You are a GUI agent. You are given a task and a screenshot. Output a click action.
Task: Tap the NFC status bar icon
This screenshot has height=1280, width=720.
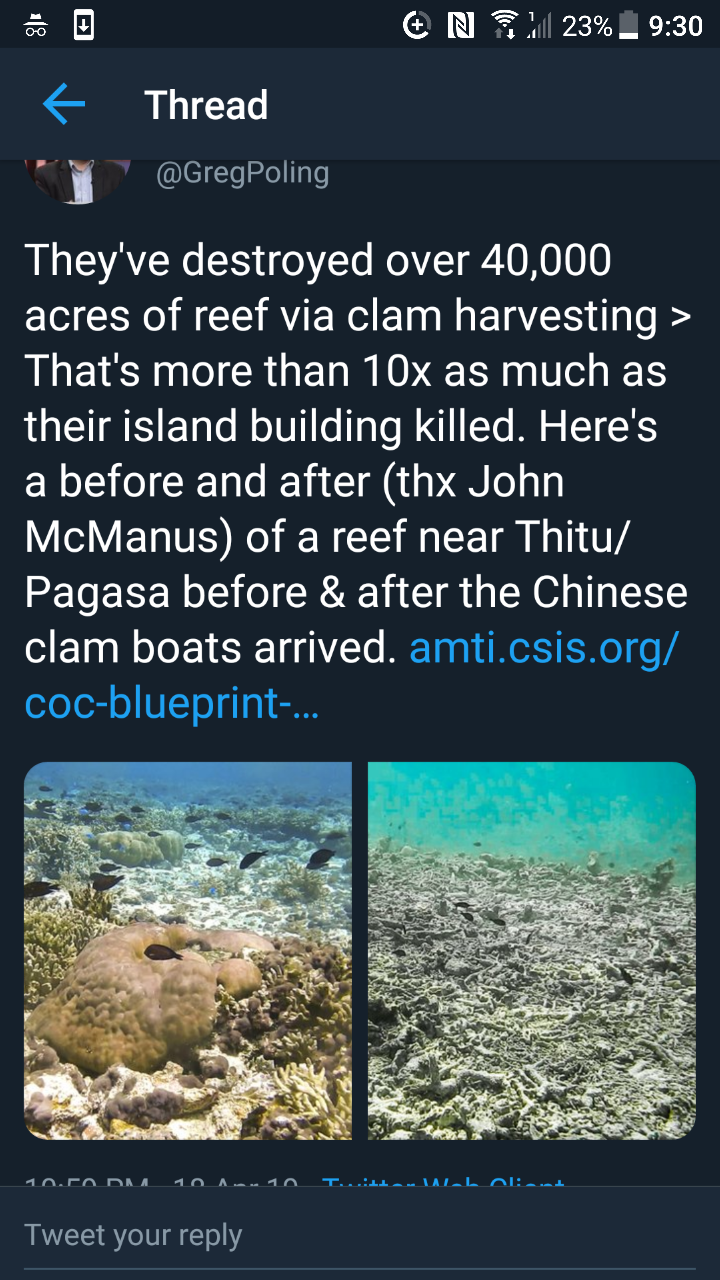tap(460, 26)
